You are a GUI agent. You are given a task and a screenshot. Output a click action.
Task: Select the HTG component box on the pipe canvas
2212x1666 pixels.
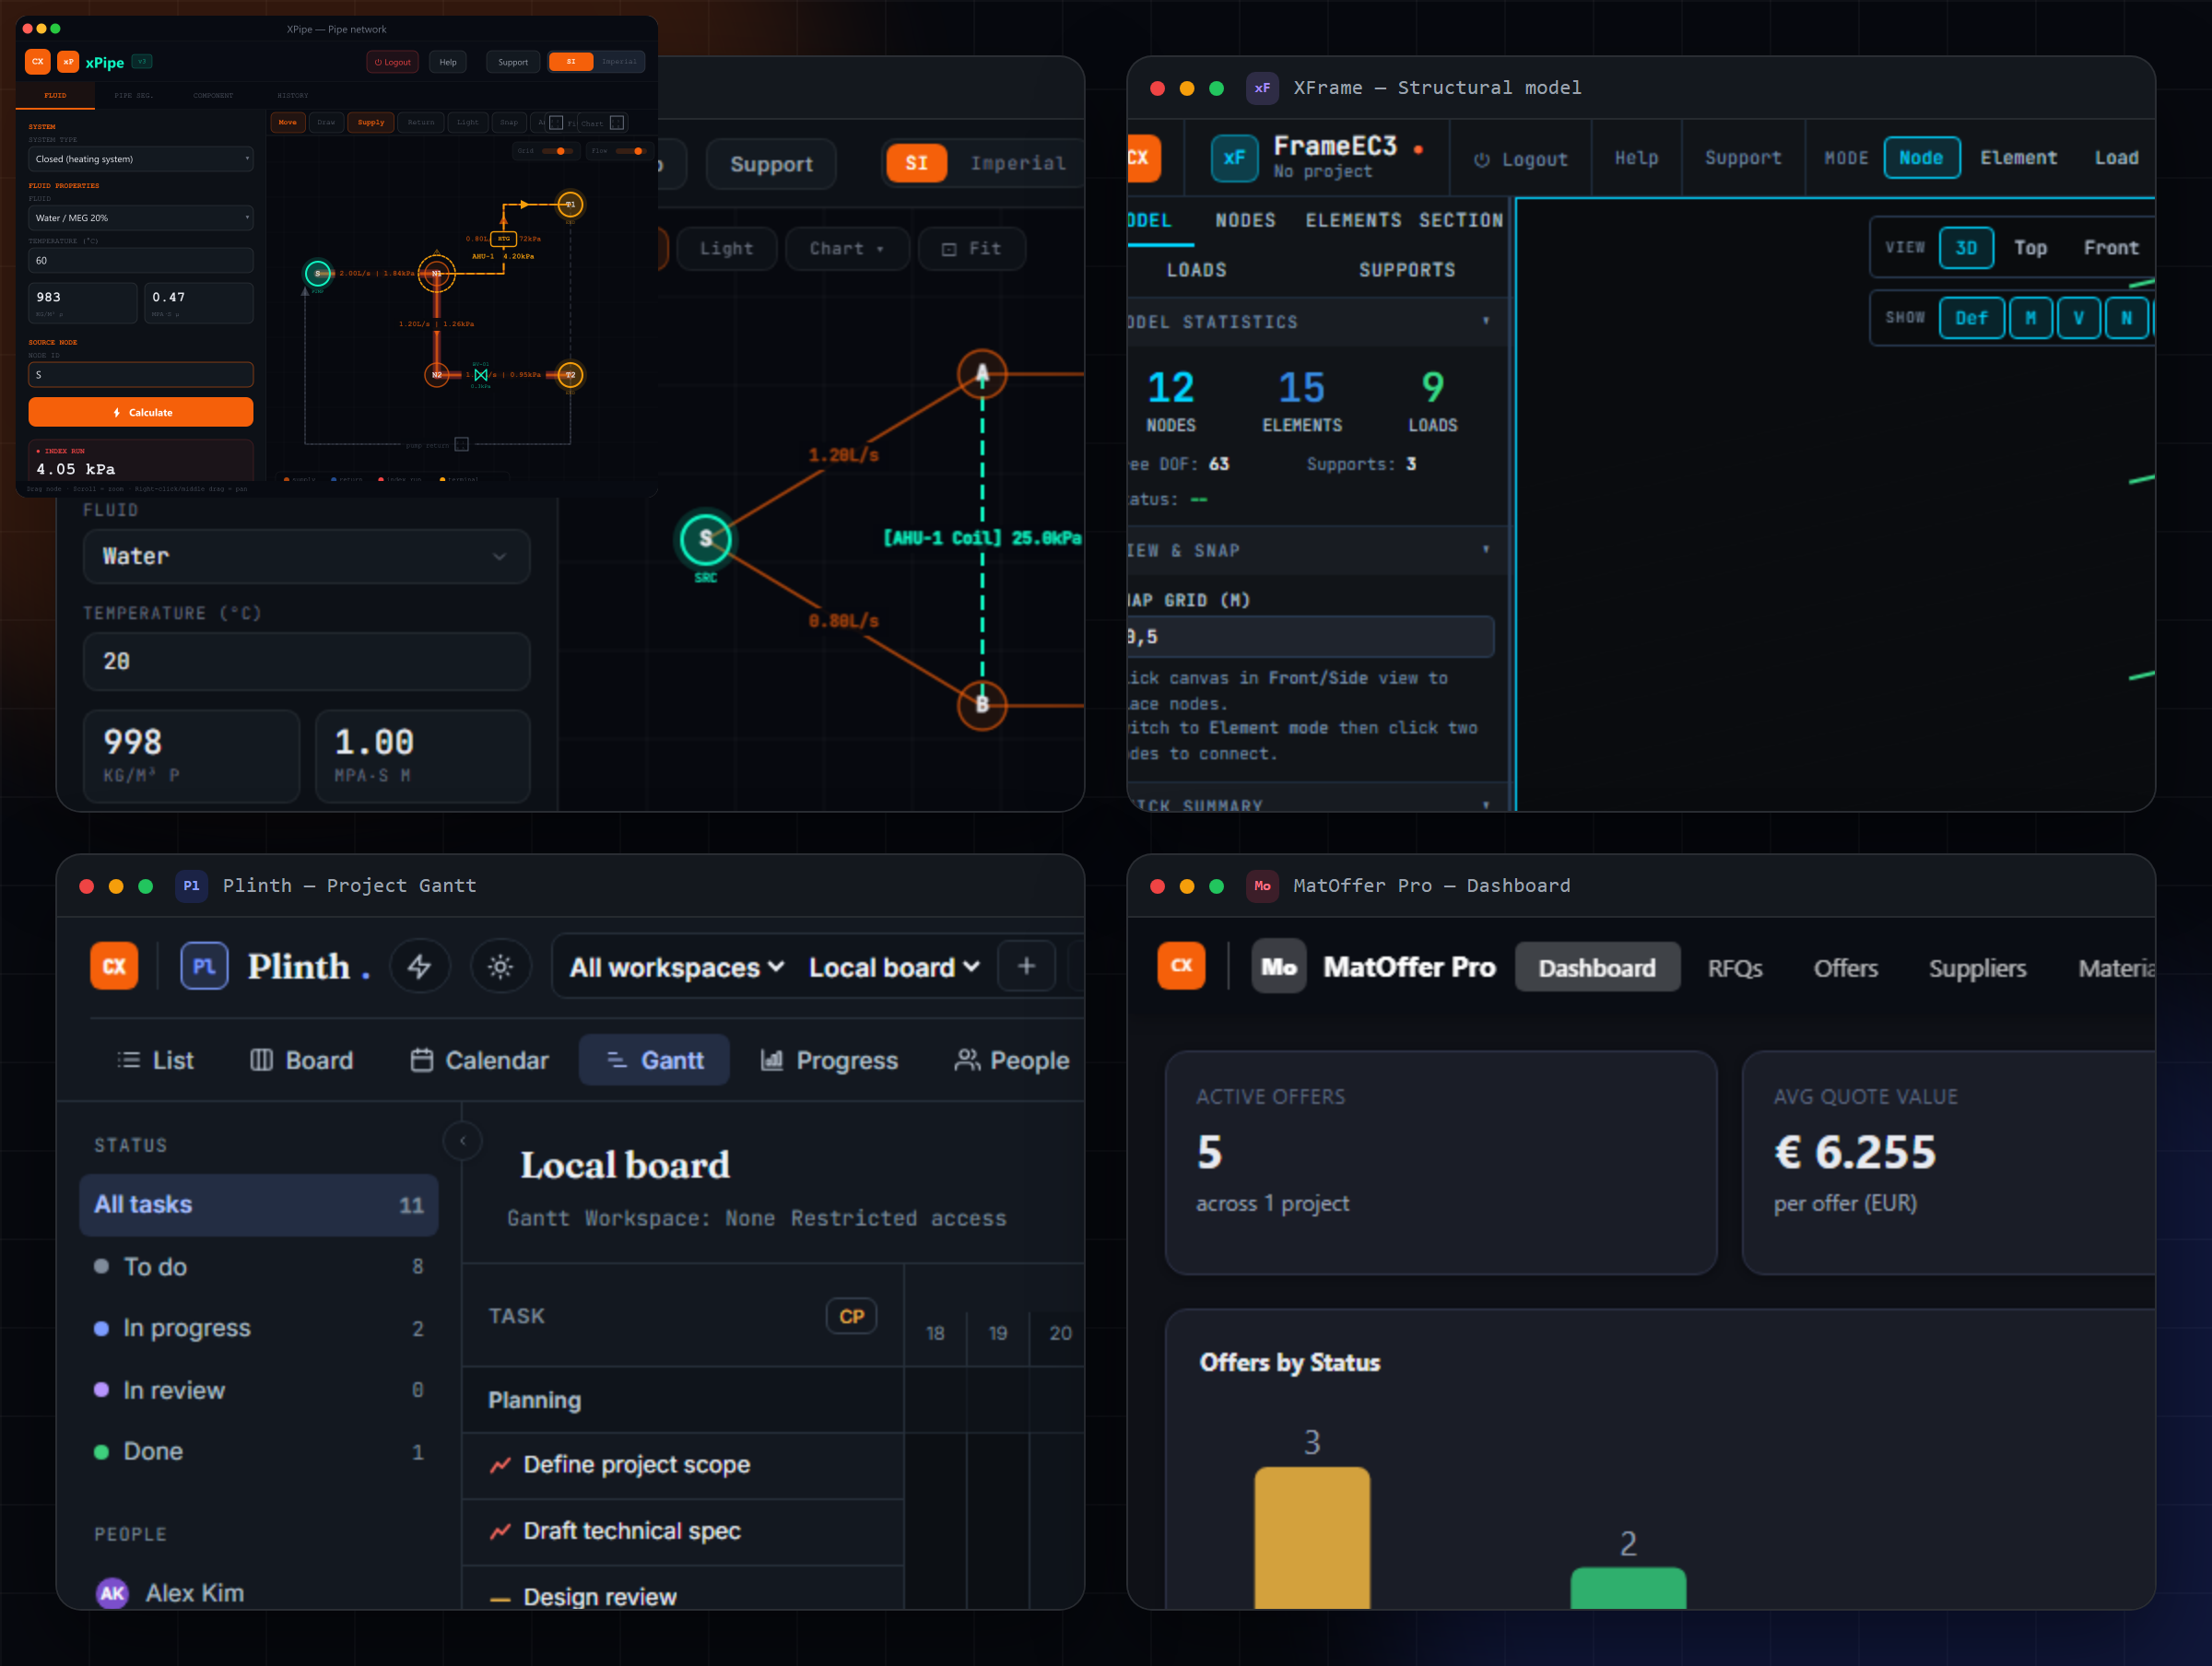tap(504, 239)
